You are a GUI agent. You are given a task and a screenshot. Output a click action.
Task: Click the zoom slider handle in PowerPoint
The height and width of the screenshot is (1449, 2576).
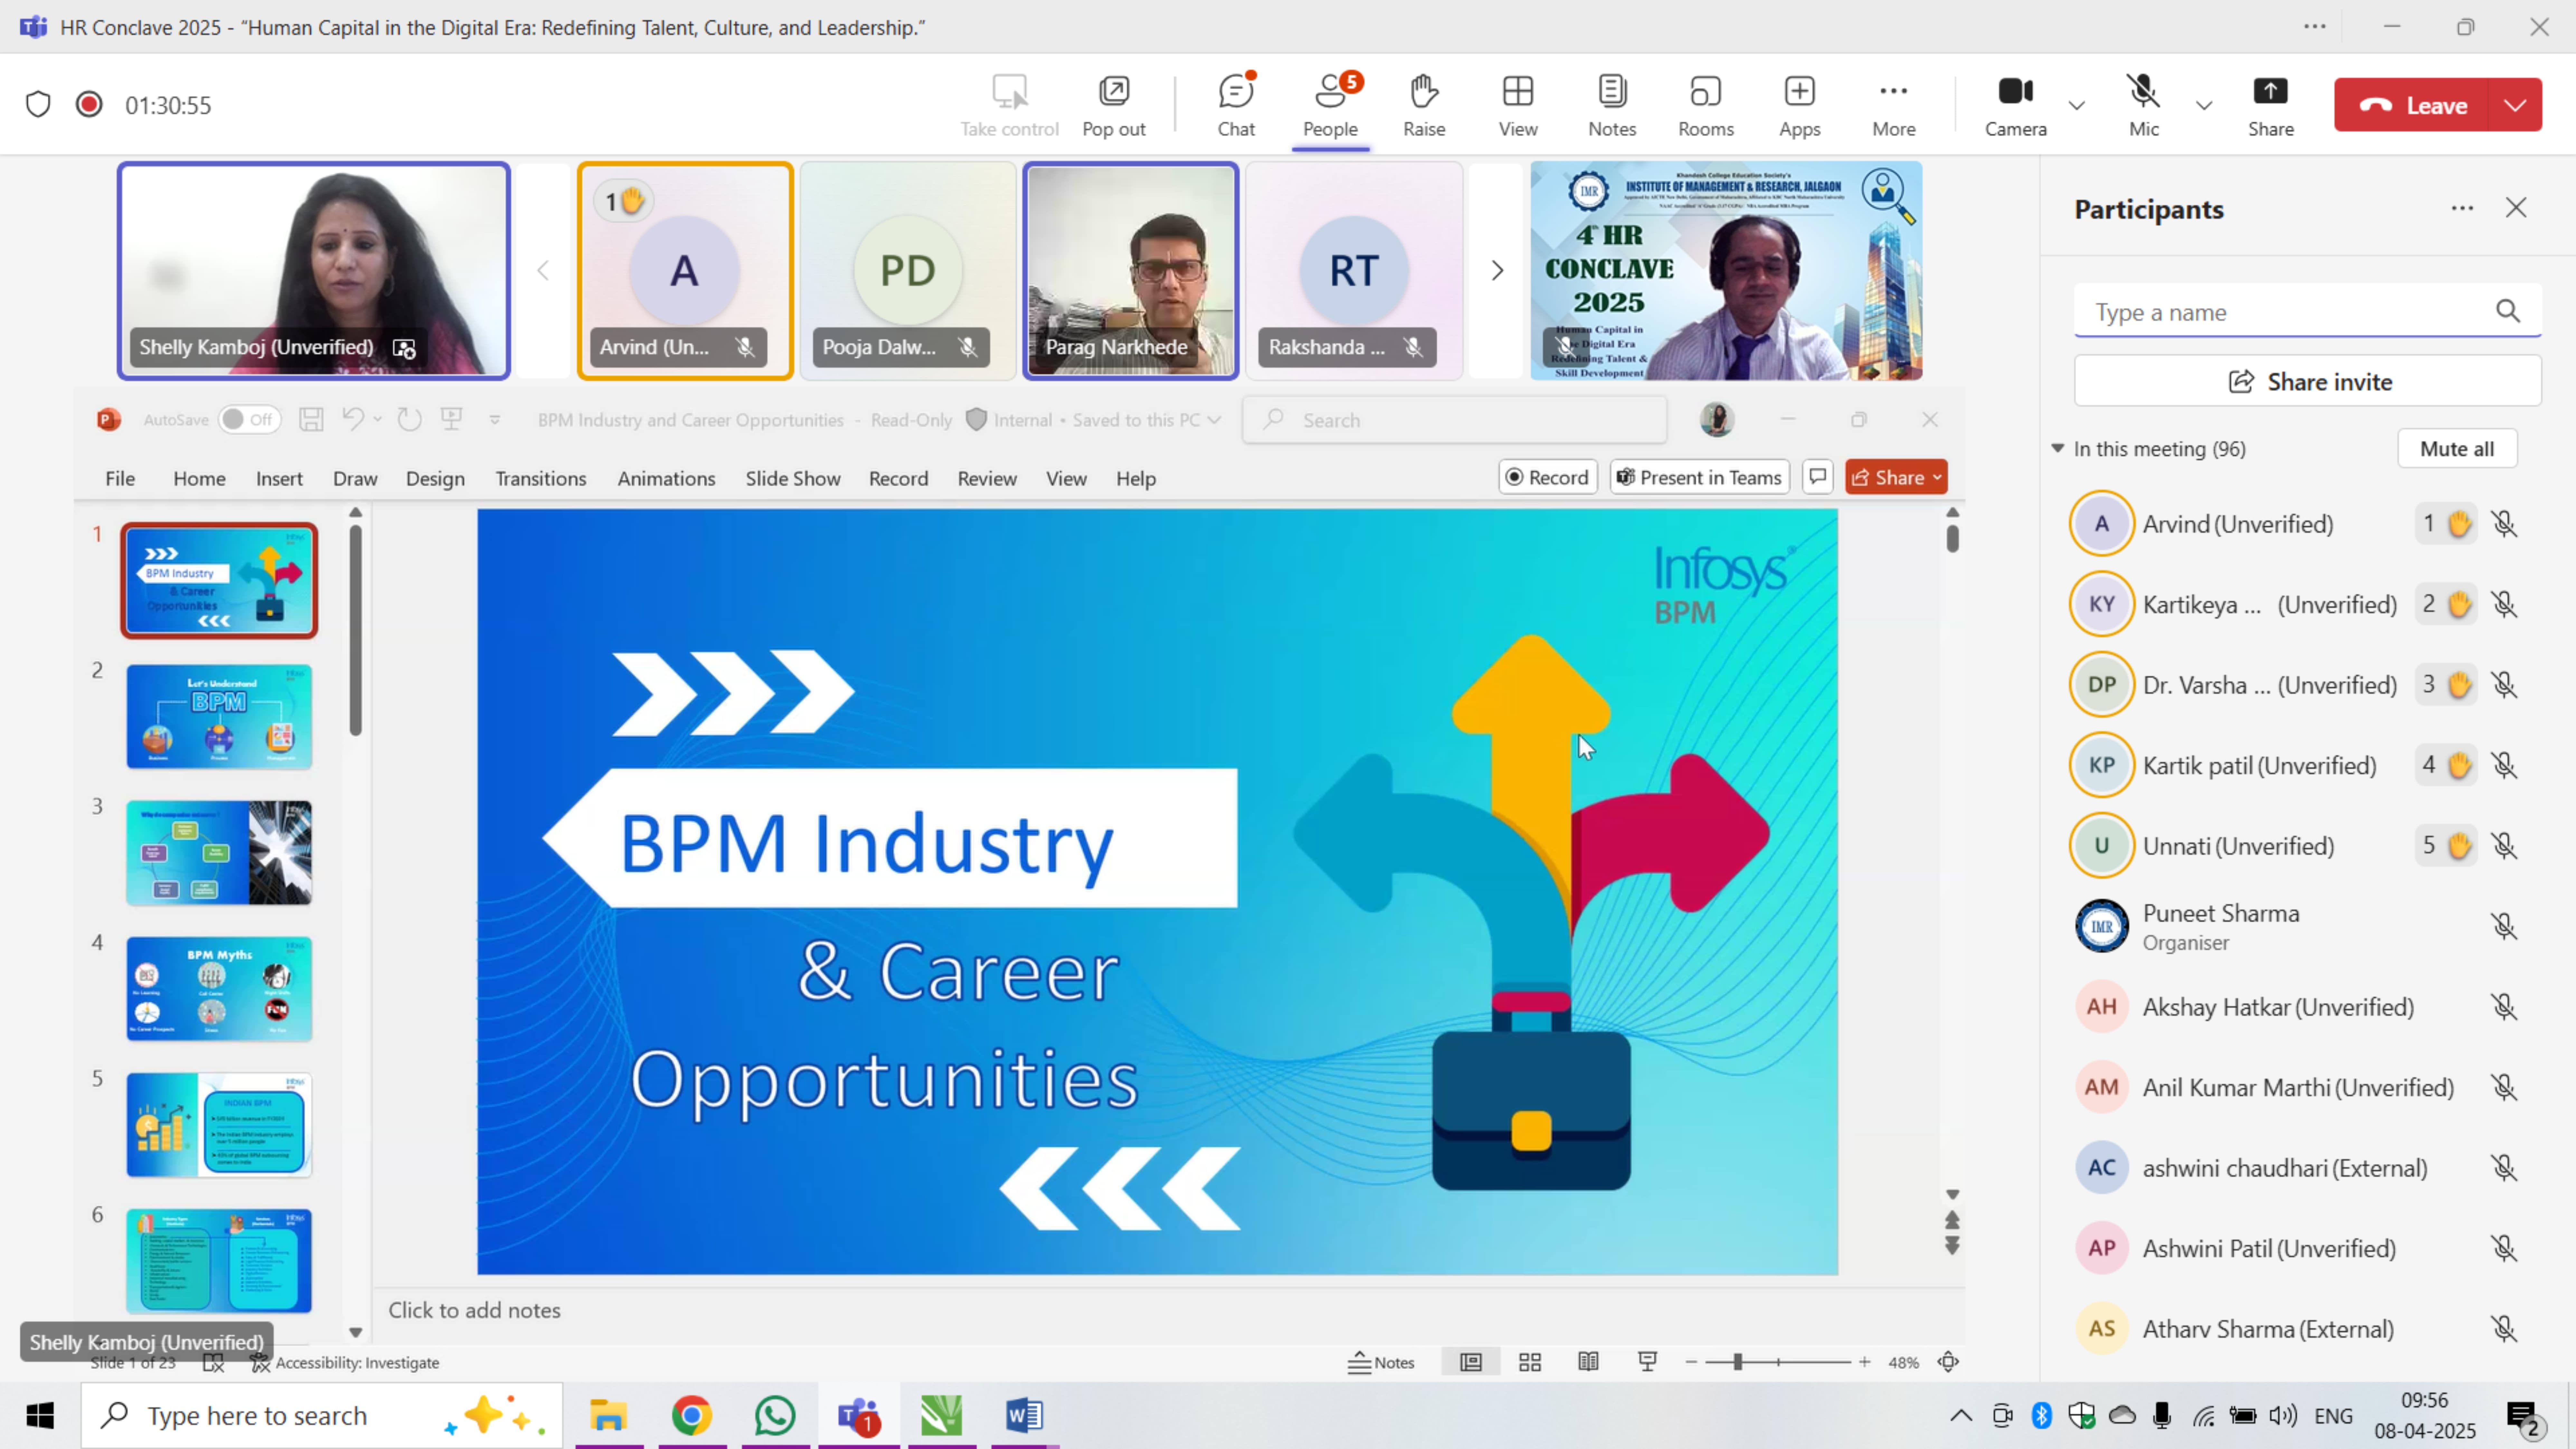[x=1738, y=1362]
